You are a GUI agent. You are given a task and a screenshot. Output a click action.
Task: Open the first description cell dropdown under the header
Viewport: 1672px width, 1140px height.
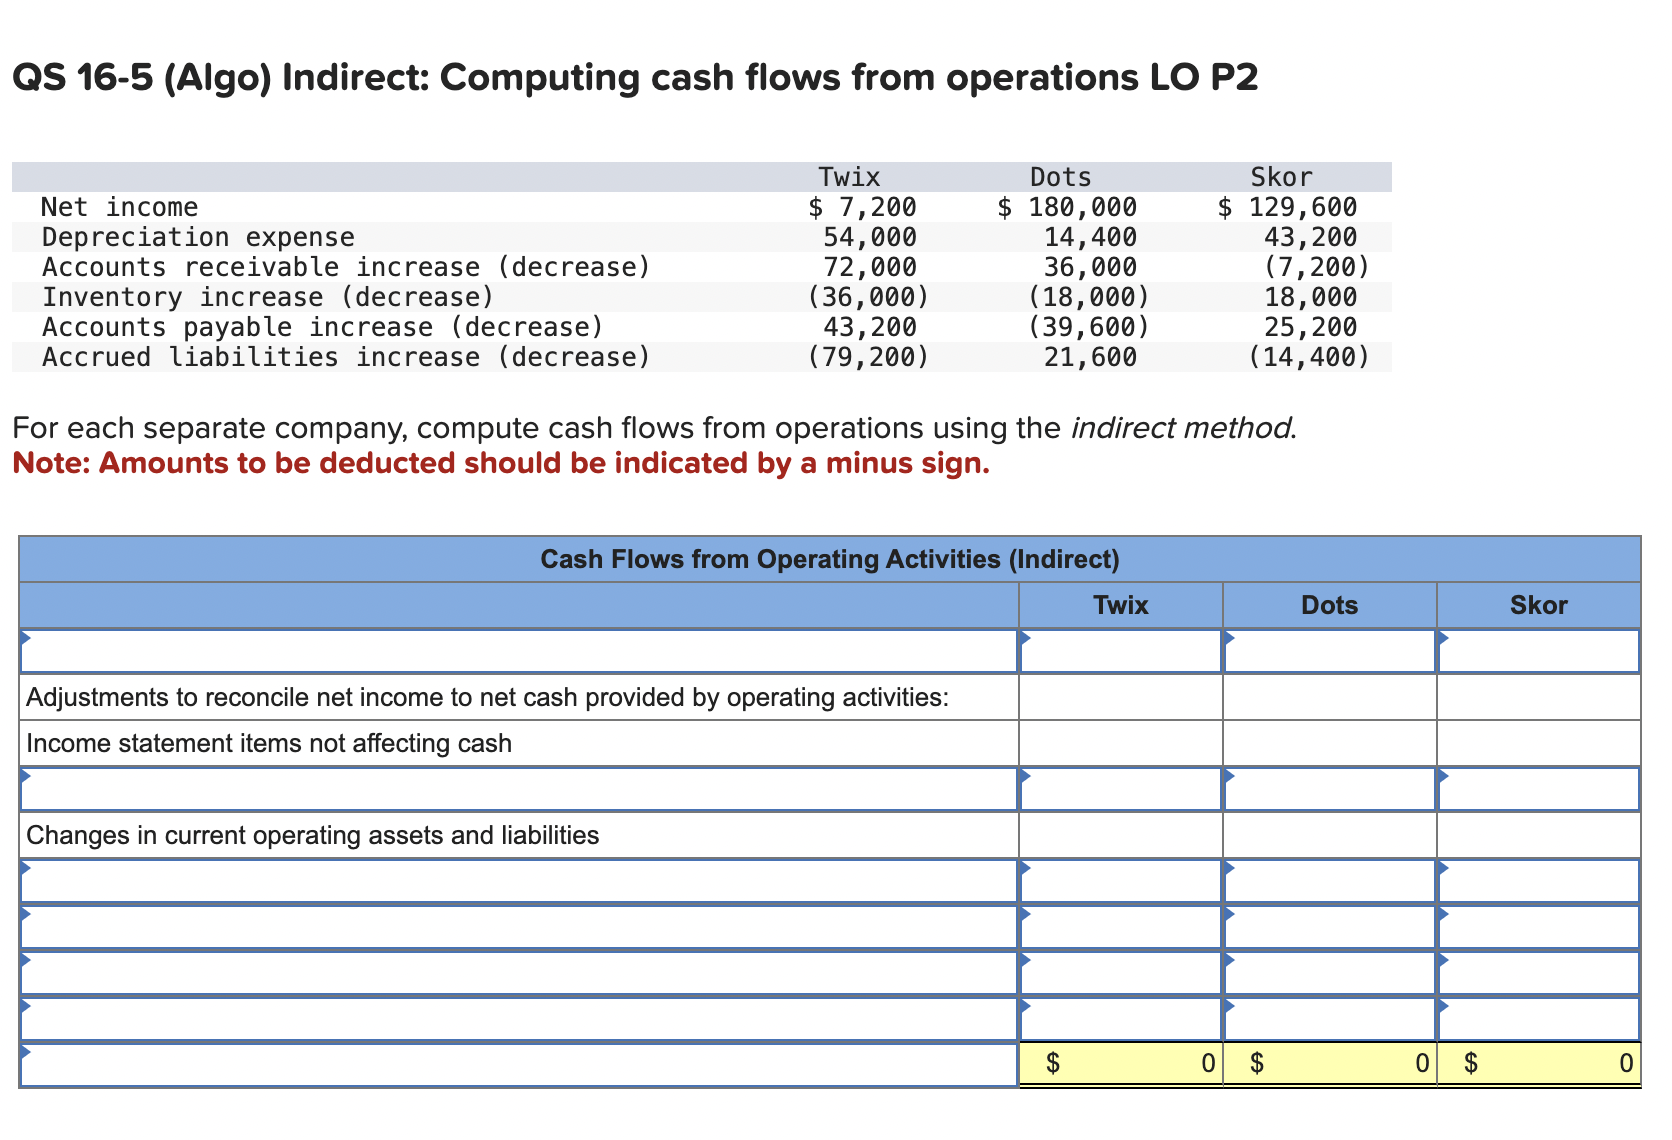[500, 650]
